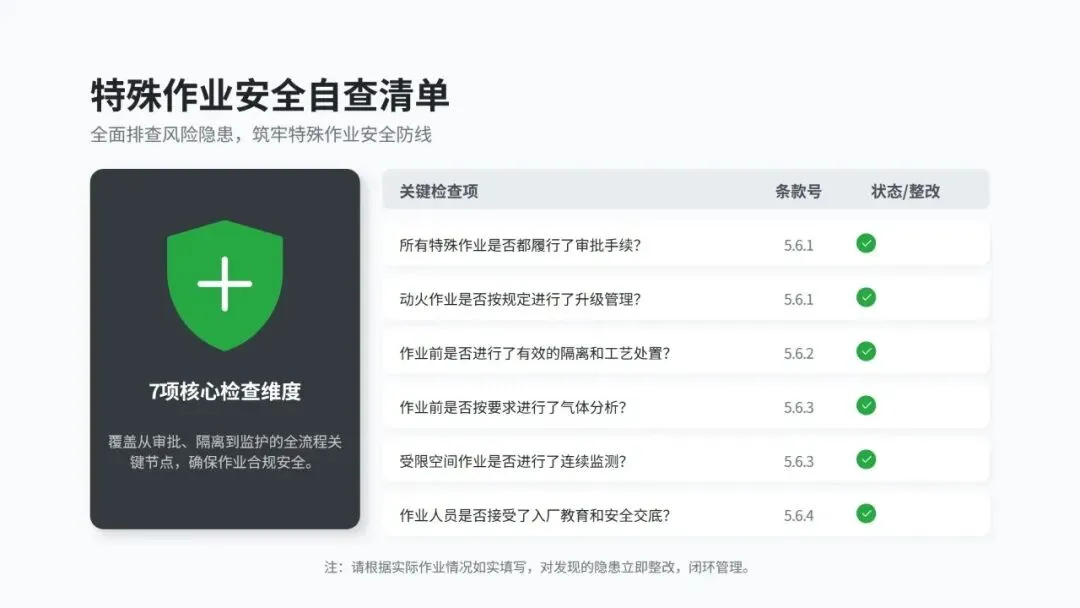This screenshot has width=1080, height=608.
Task: Click clause number 5.6.2
Action: click(798, 353)
